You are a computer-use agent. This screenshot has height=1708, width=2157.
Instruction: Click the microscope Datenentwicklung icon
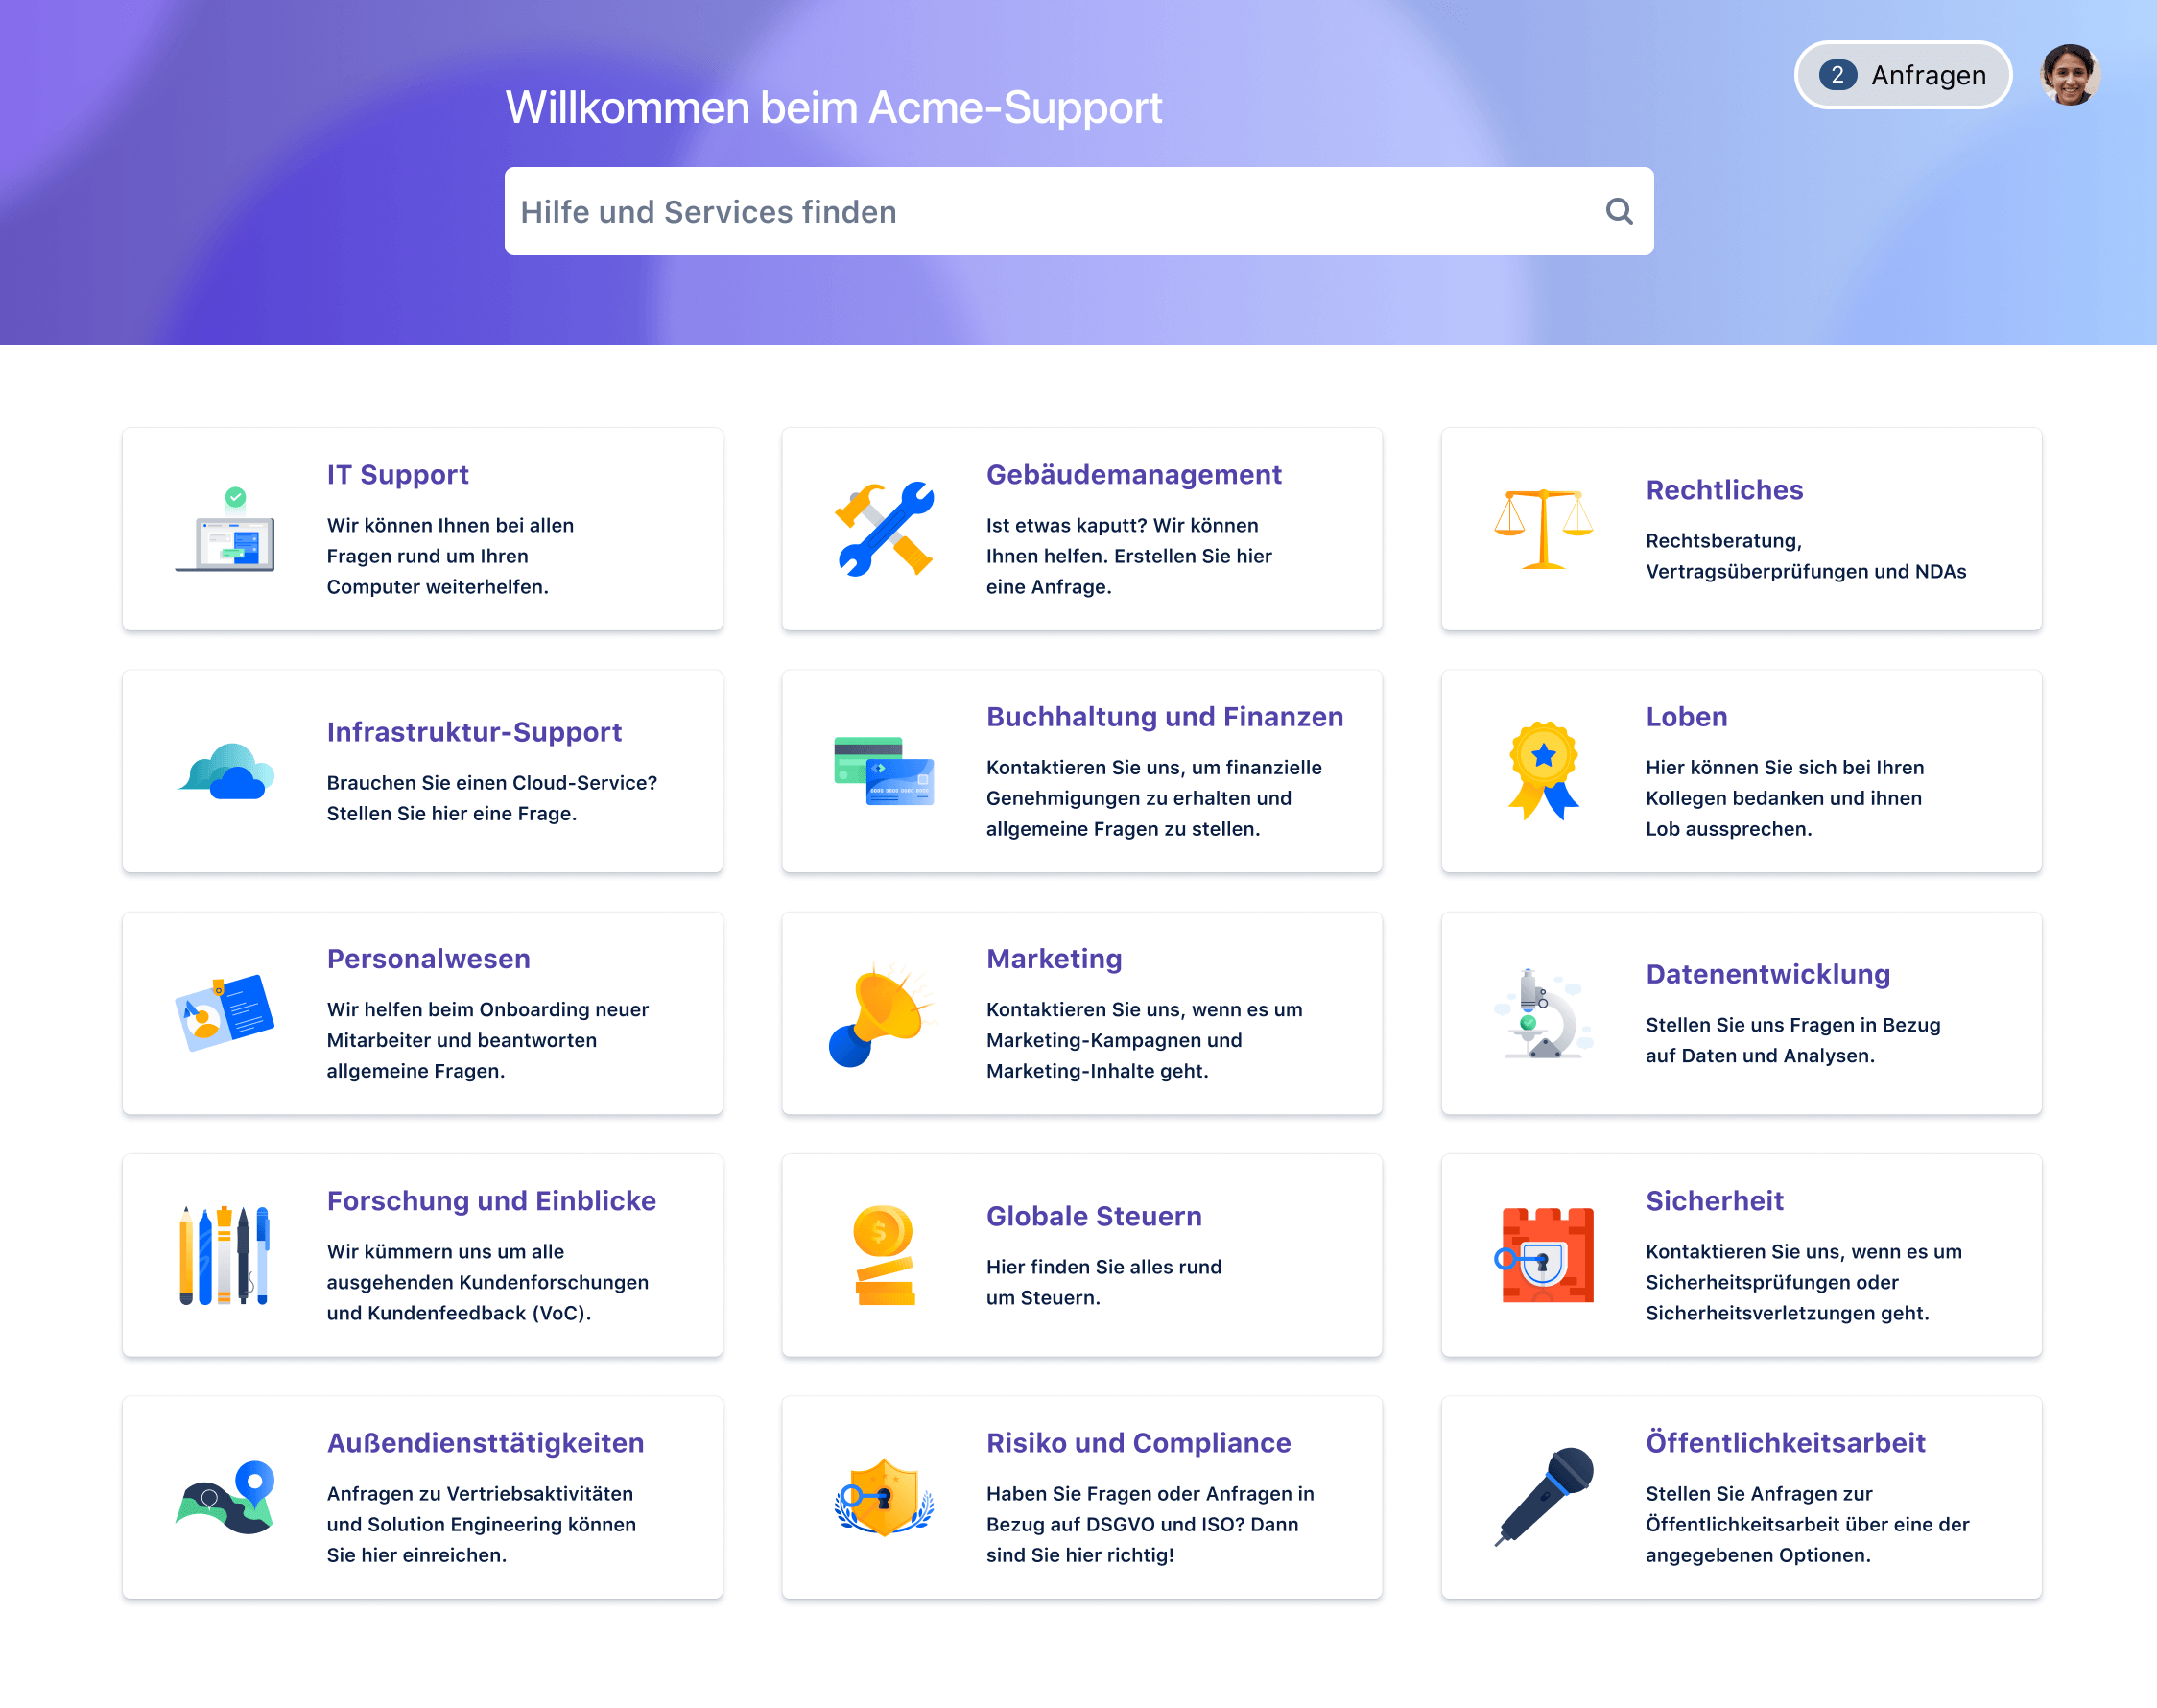(1543, 1013)
